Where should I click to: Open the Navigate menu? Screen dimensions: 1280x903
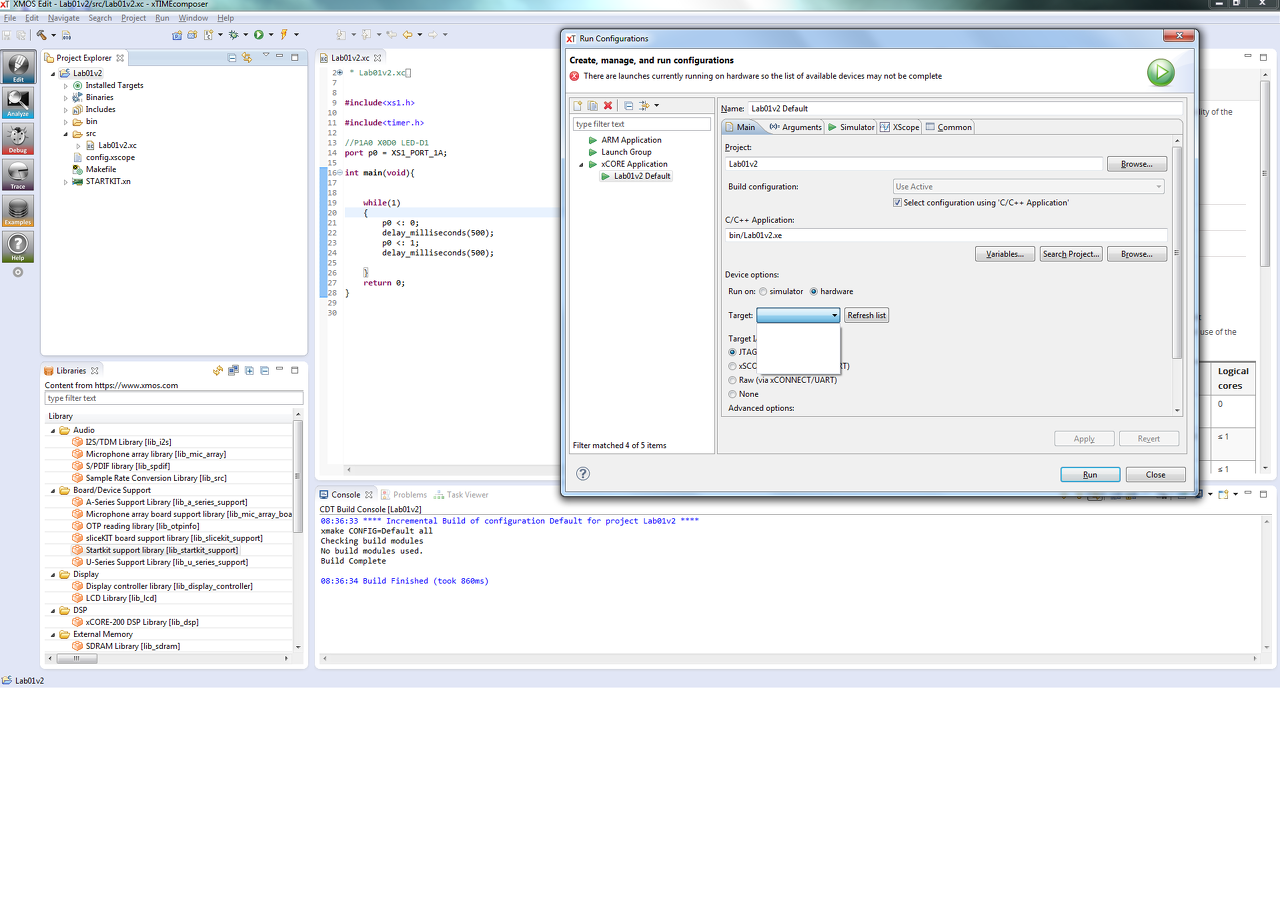[x=64, y=18]
